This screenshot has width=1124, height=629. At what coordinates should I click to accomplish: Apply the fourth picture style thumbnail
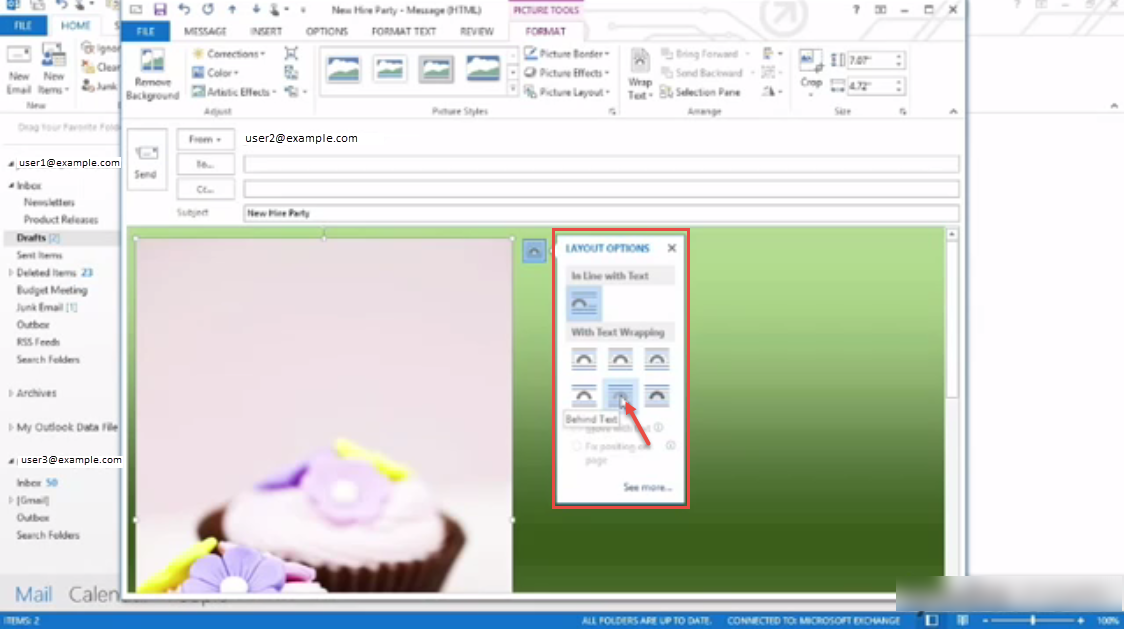coord(482,70)
